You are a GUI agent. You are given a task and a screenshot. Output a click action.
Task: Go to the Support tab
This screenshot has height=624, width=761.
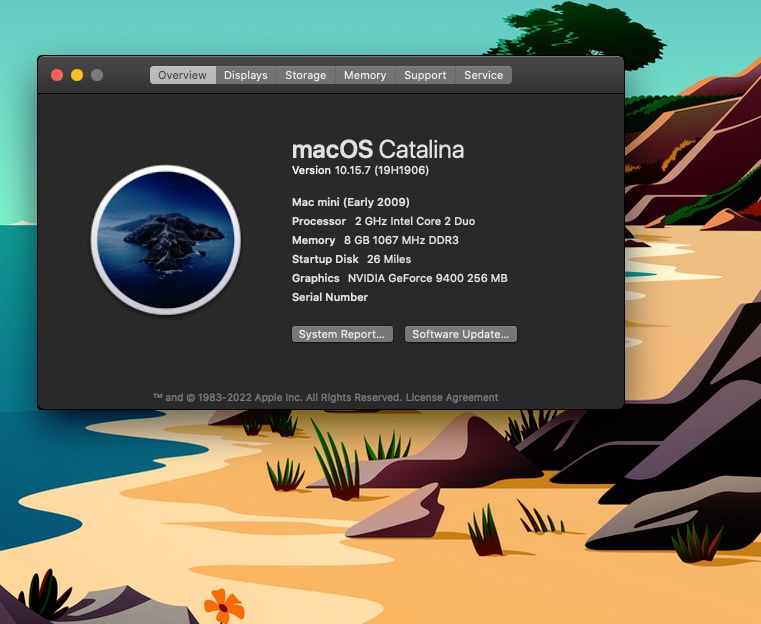coord(425,75)
